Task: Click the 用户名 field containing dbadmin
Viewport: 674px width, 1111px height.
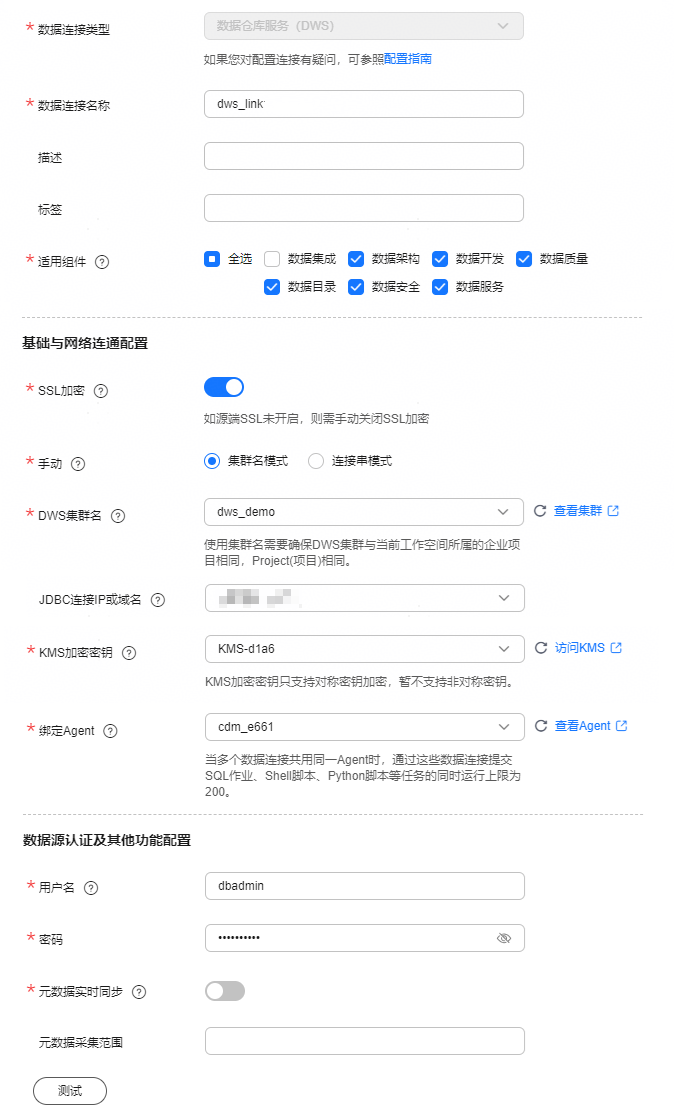Action: (x=364, y=886)
